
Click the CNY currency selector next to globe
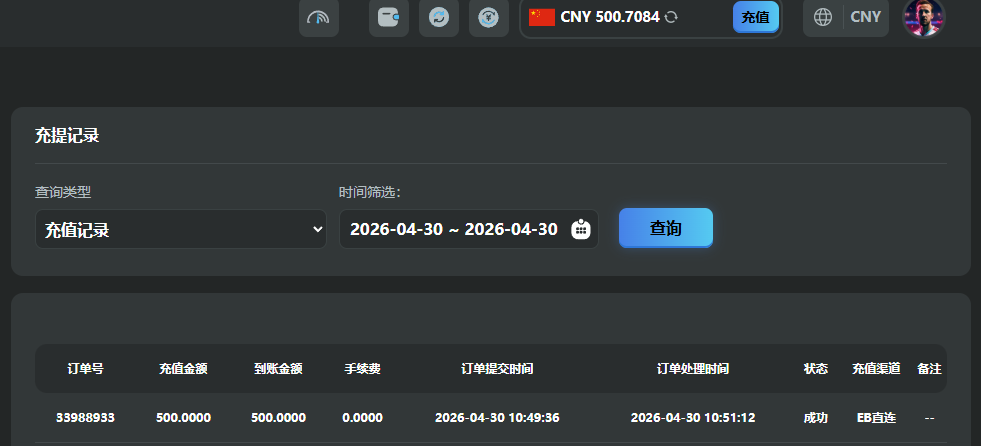pos(866,17)
